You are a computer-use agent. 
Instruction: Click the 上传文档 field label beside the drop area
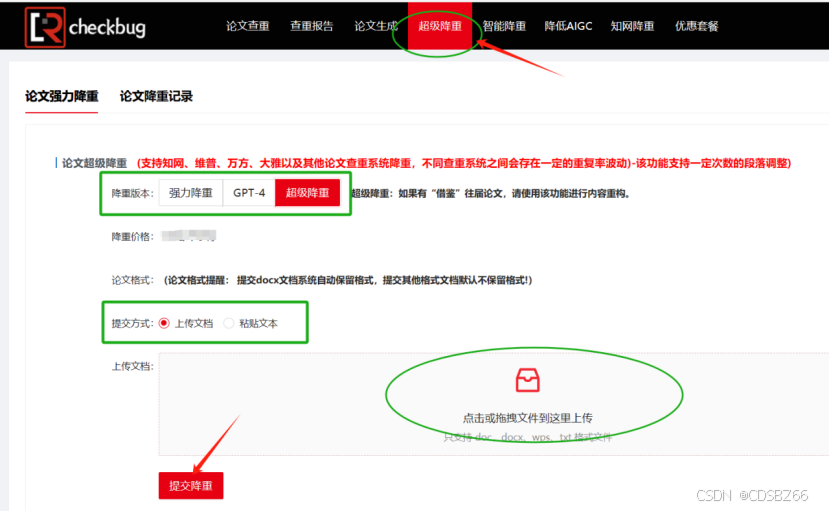132,366
